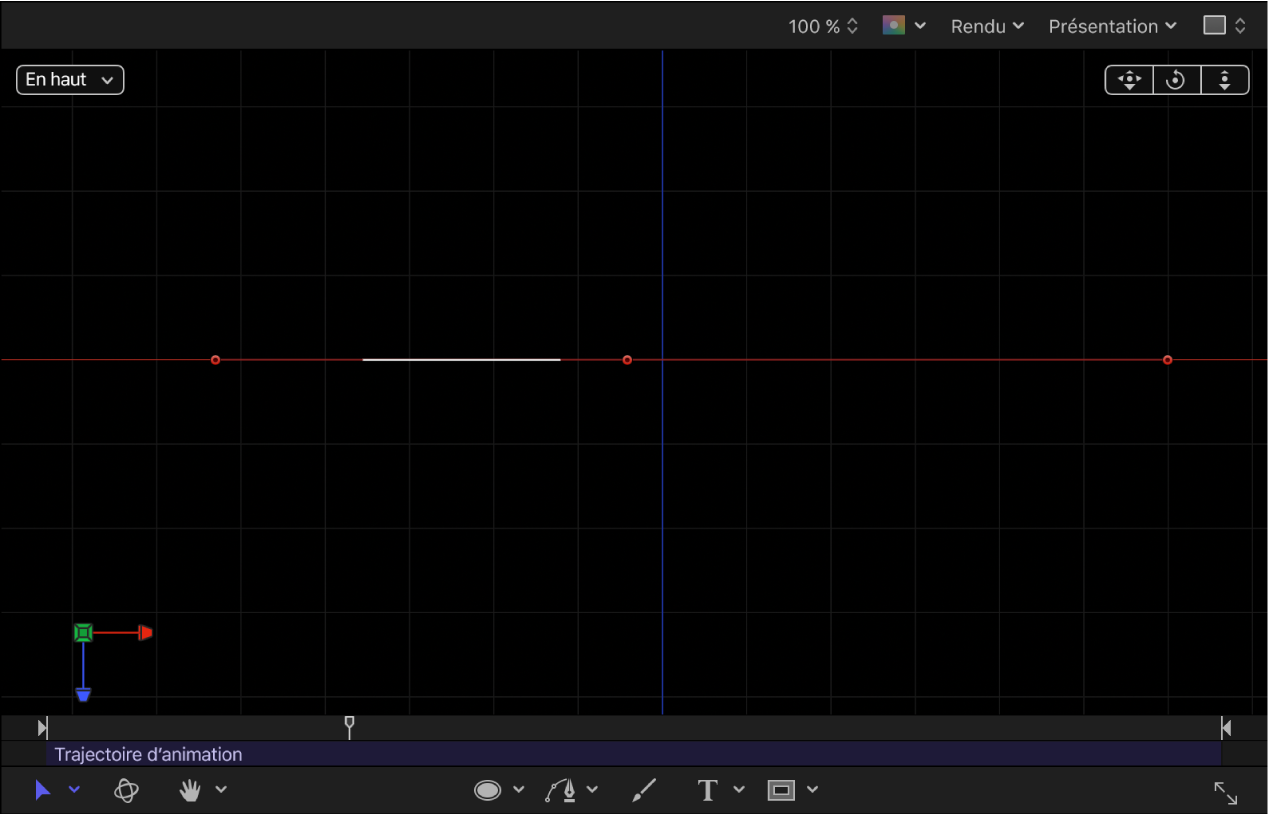Screen dimensions: 1269x814
Task: Click the Trajectoire d'animation timeline bar
Action: [632, 754]
